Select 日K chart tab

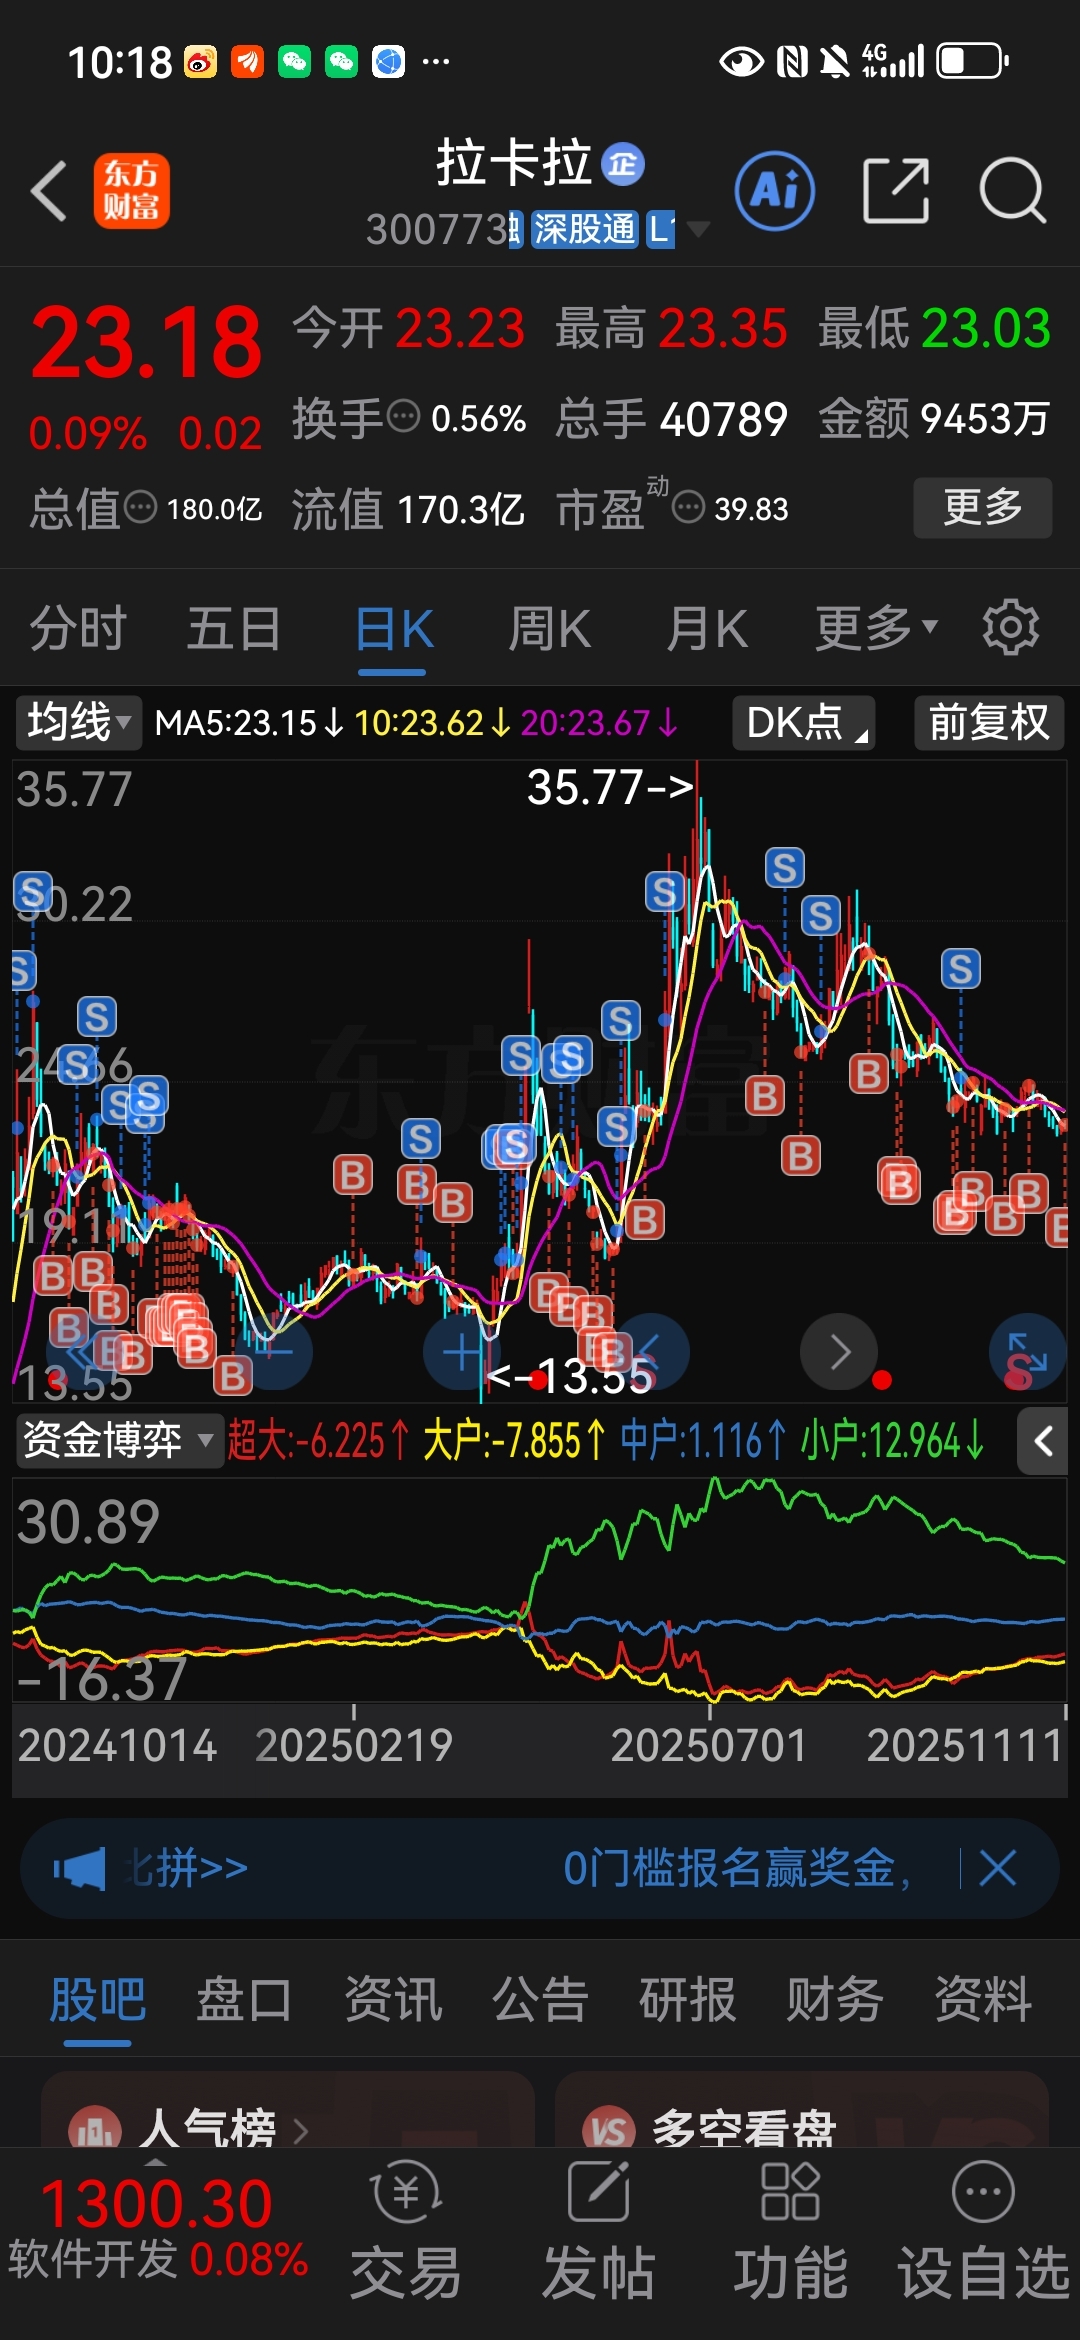coord(394,630)
